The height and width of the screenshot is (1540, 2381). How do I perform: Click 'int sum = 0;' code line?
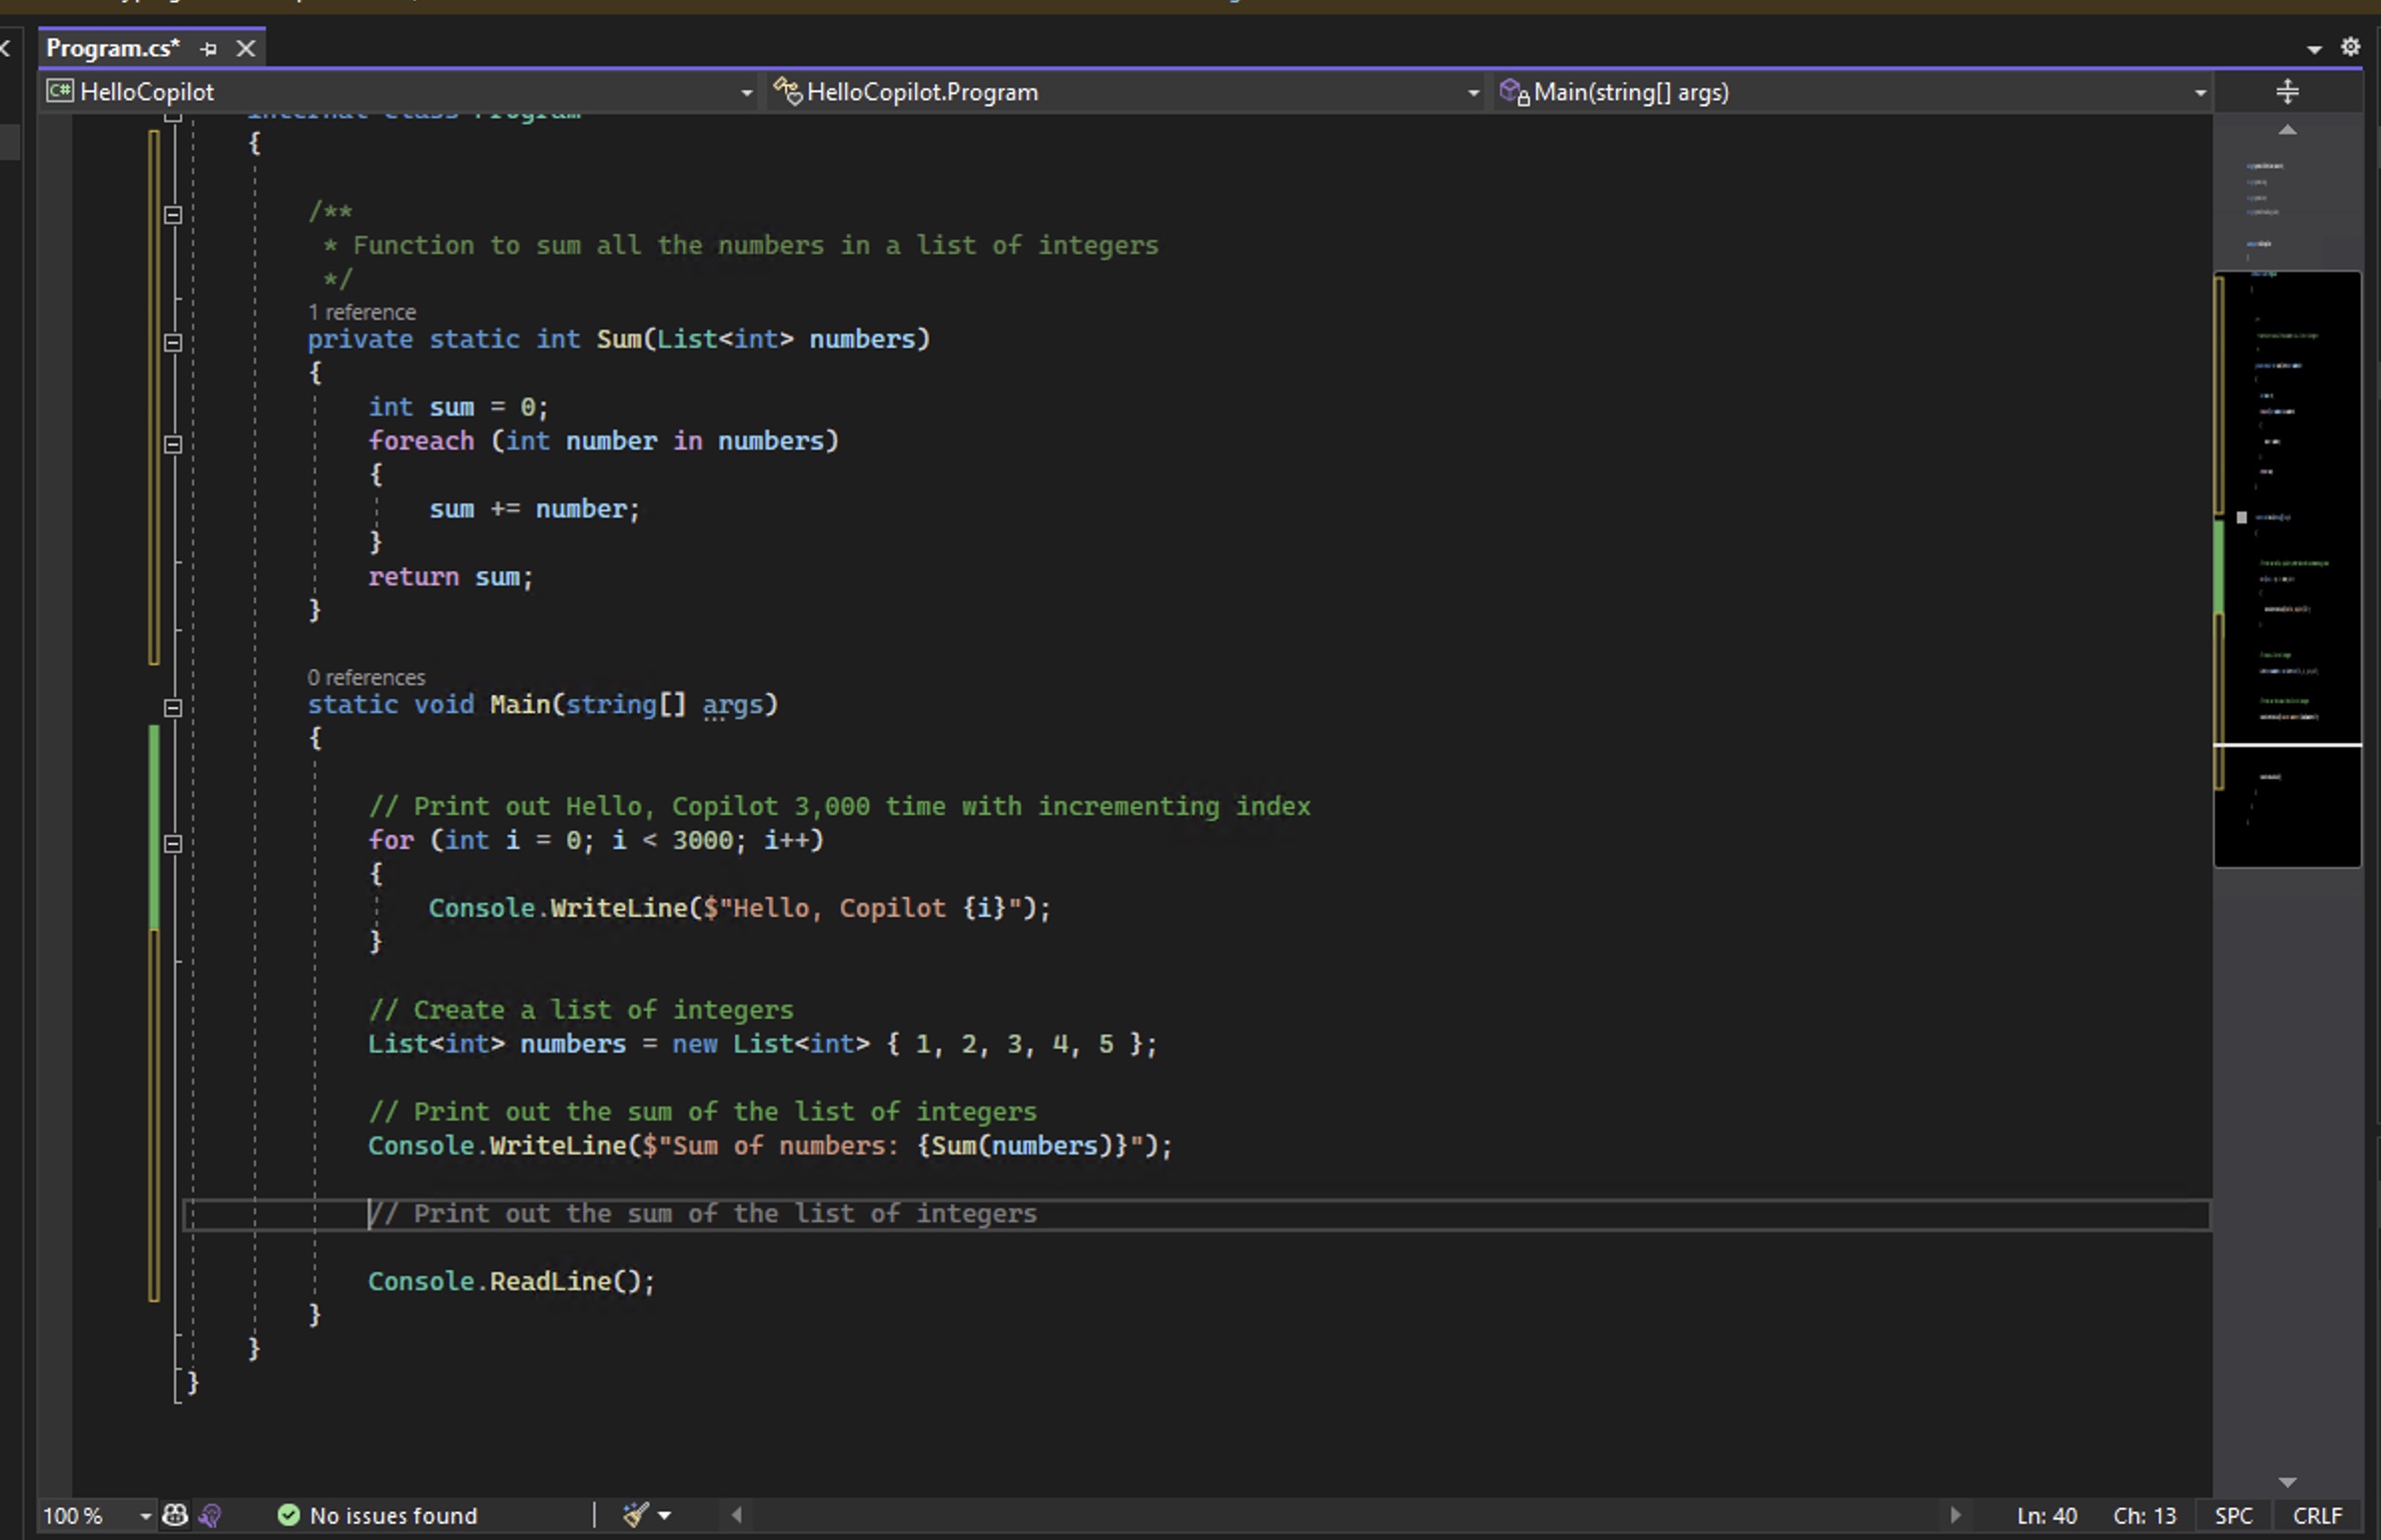coord(458,407)
